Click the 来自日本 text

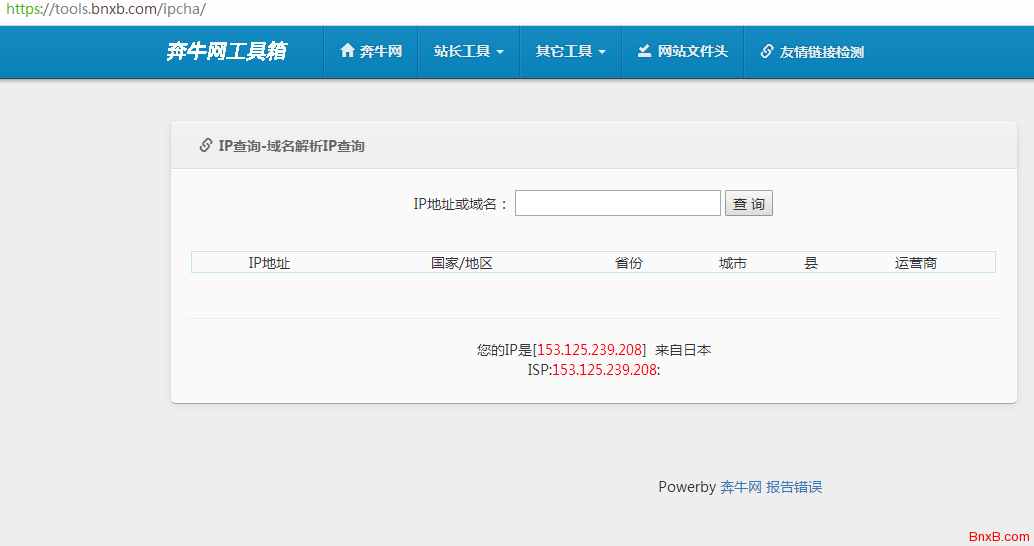tap(683, 350)
